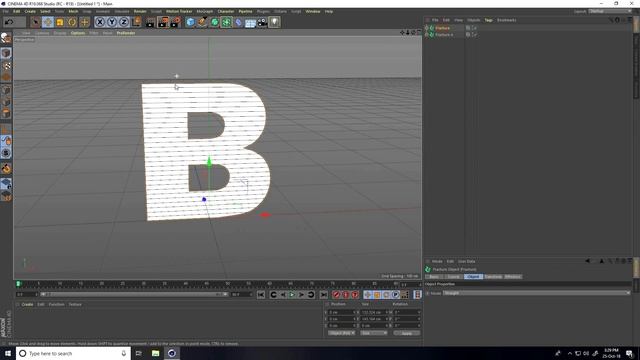Select Texture mode checkered icon in sidebar
Screen dimensions: 640x360
[6, 65]
